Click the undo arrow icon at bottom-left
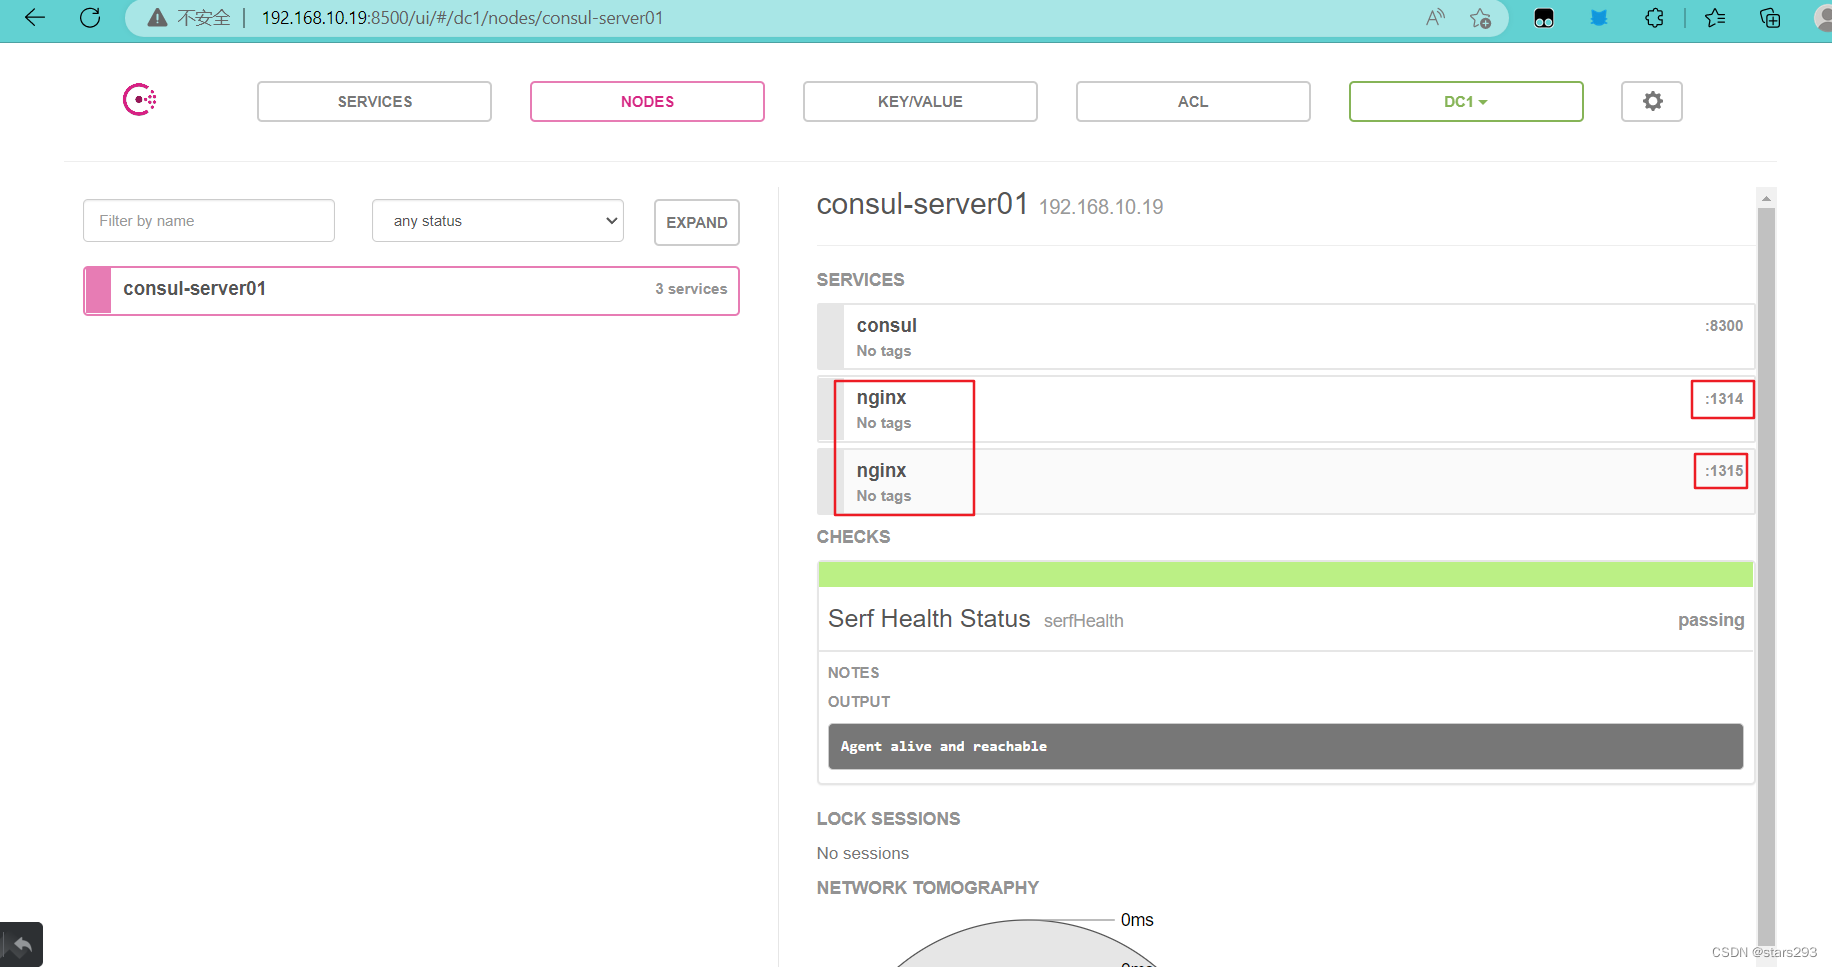 22,944
